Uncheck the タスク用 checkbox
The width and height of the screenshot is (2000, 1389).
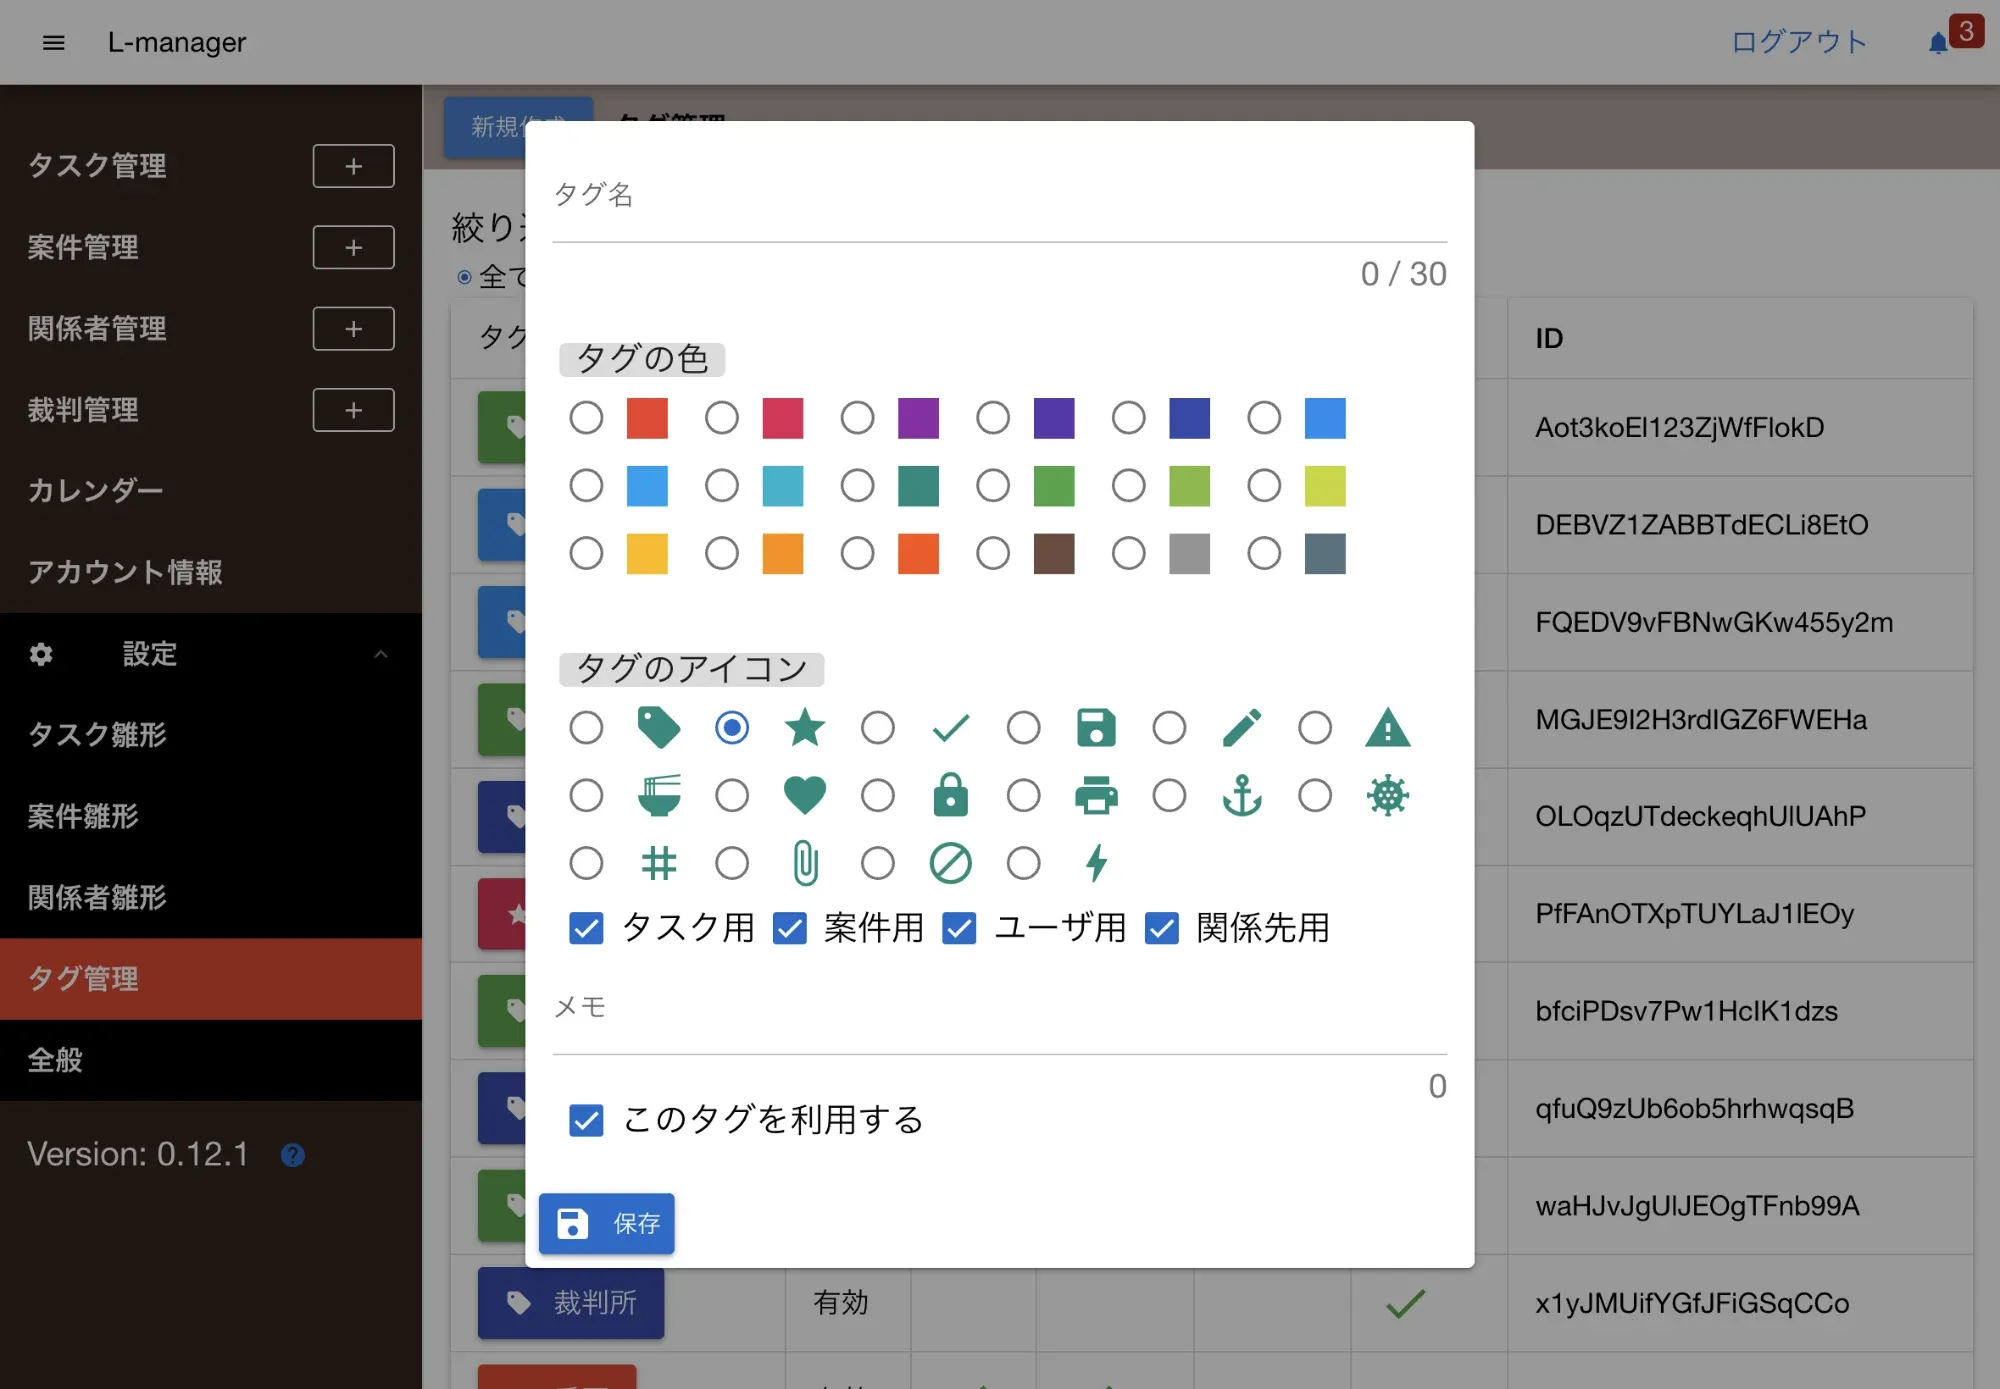tap(586, 928)
